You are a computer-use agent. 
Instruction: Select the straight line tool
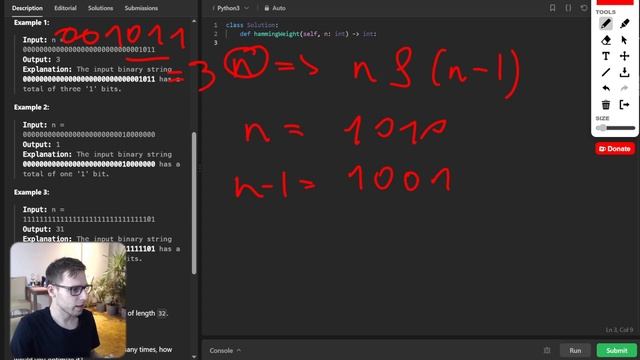pyautogui.click(x=606, y=72)
